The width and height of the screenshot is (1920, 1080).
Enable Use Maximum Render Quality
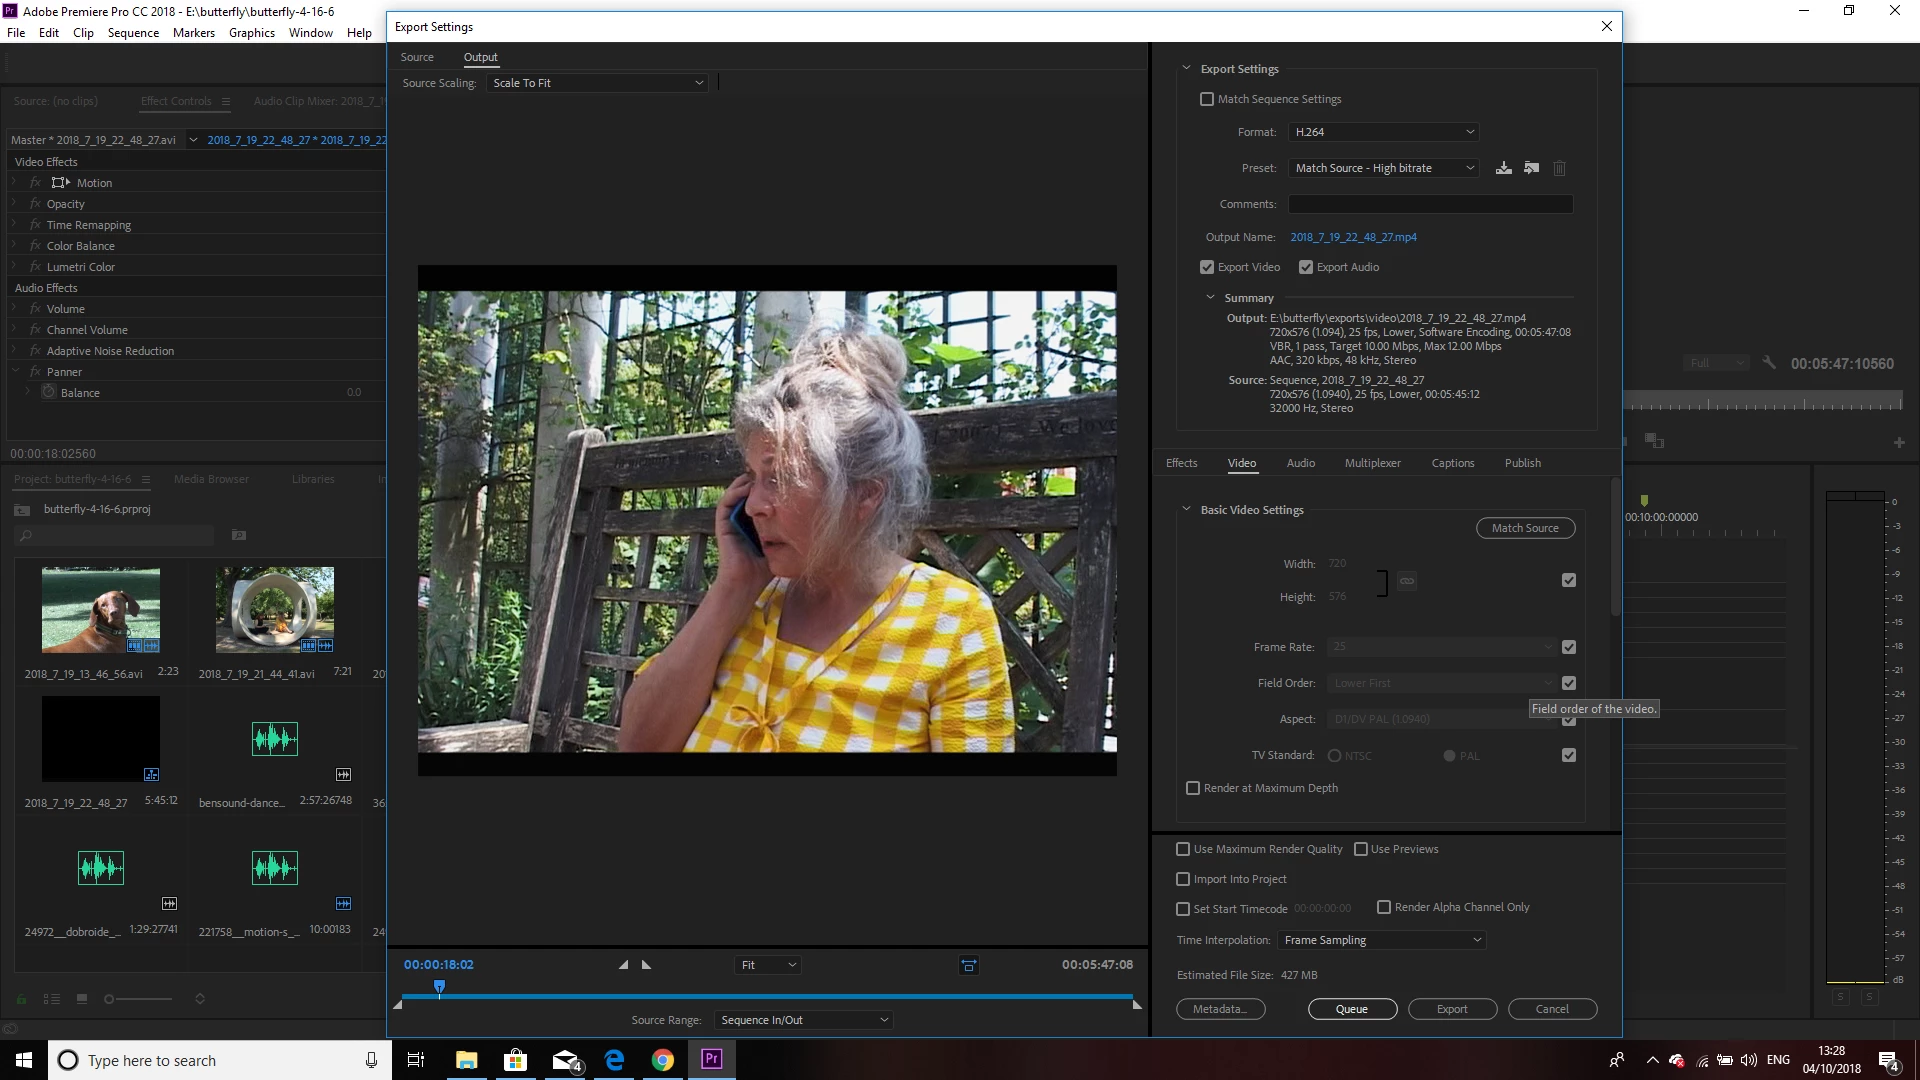click(x=1183, y=849)
